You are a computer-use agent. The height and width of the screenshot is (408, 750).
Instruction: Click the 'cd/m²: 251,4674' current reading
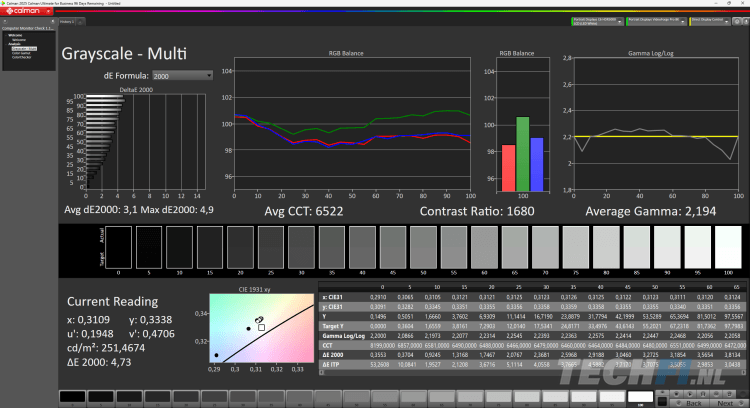click(106, 348)
